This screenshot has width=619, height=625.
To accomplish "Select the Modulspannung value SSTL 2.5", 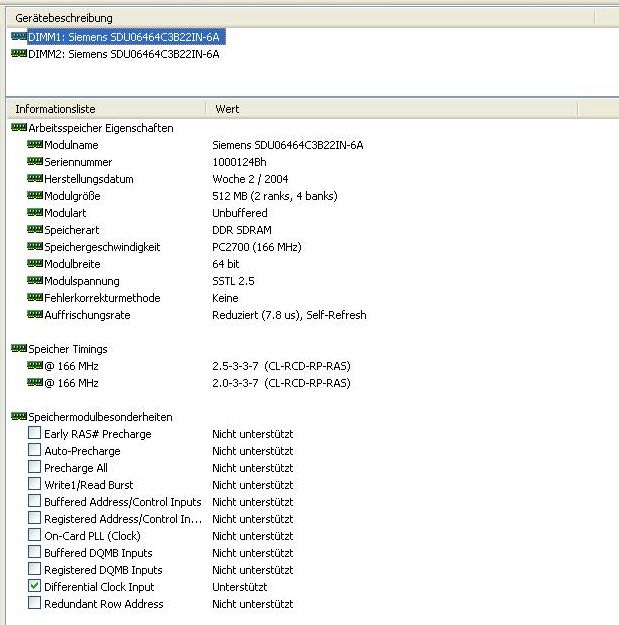I will point(233,281).
